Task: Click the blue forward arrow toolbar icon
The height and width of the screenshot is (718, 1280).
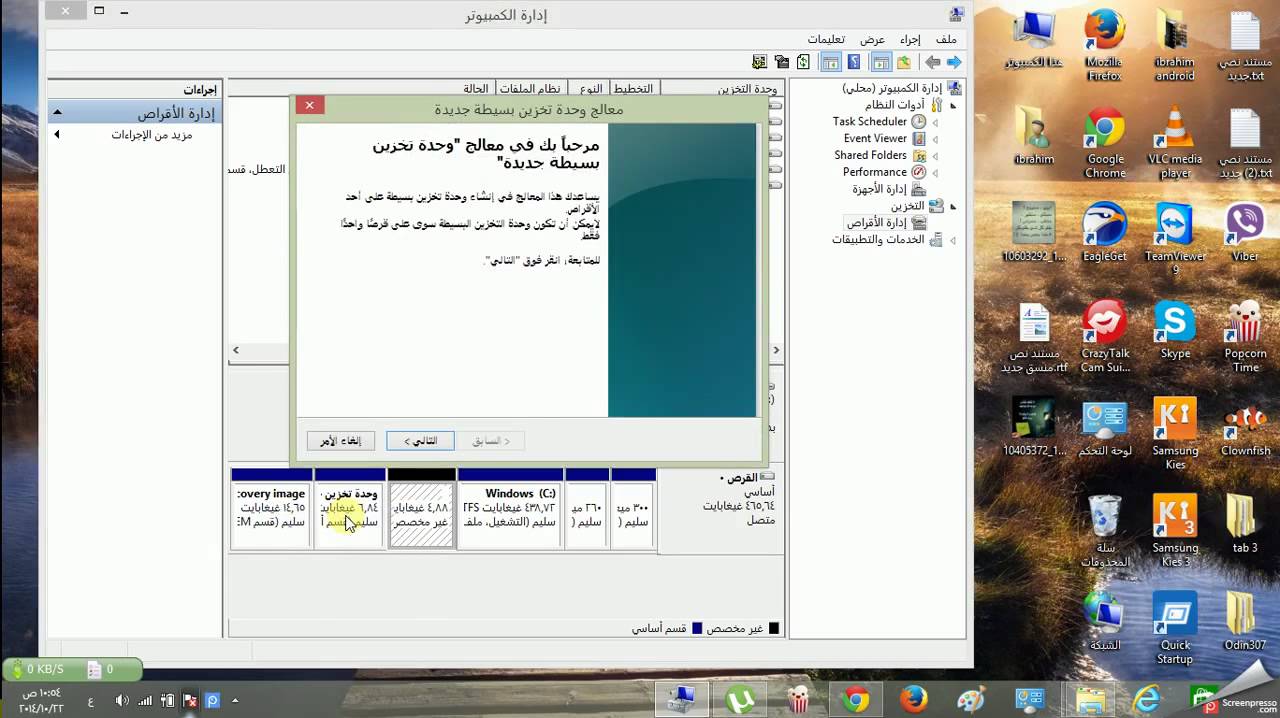Action: pos(954,62)
